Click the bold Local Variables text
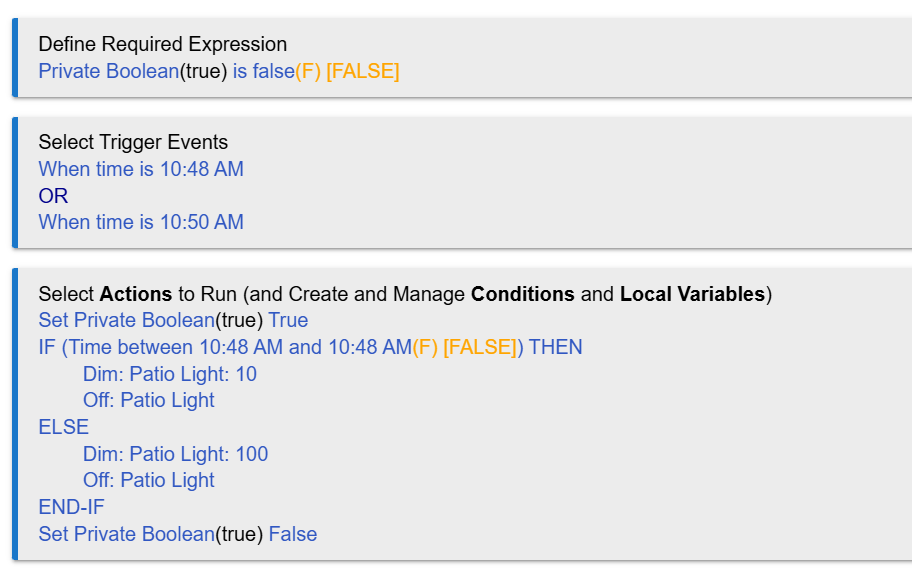Viewport: 912px width, 575px height. point(692,294)
